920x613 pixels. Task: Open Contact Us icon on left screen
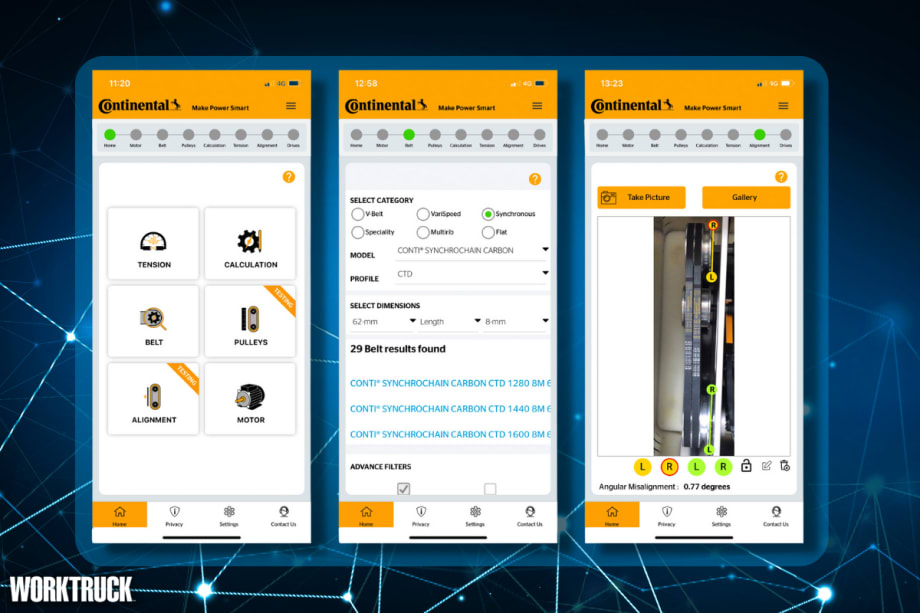click(x=283, y=516)
